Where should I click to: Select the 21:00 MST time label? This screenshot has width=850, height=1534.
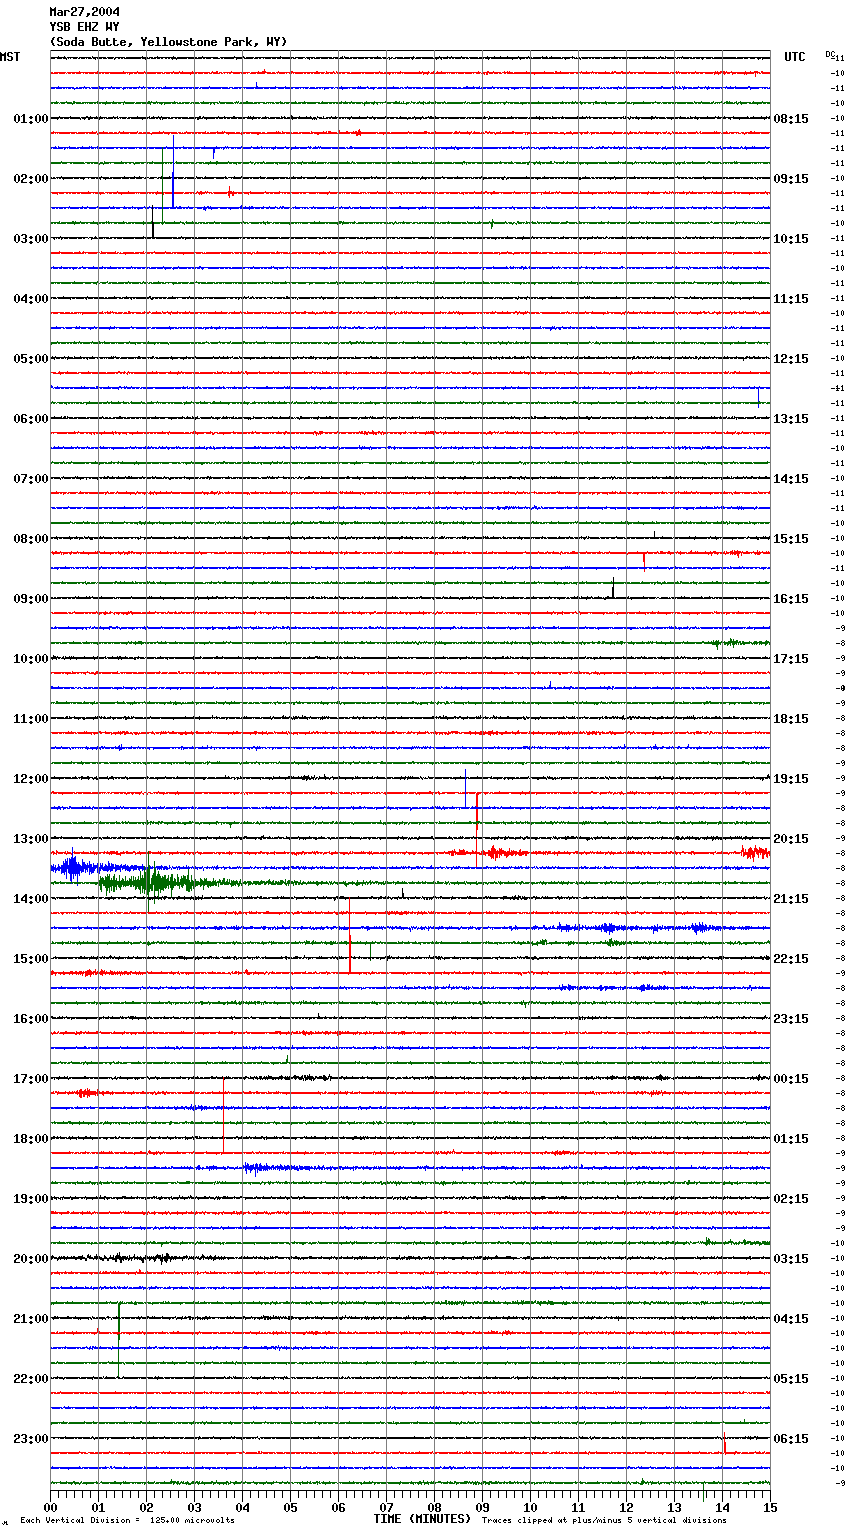tap(31, 1319)
